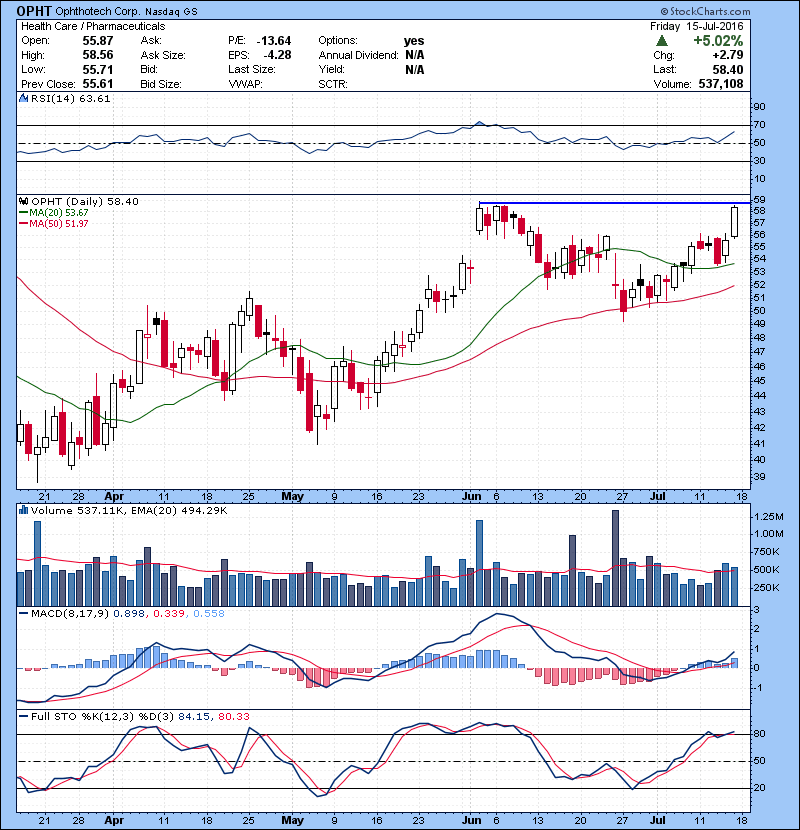This screenshot has width=800, height=830.
Task: Click the date Friday 15-Jul-2016
Action: click(x=697, y=26)
